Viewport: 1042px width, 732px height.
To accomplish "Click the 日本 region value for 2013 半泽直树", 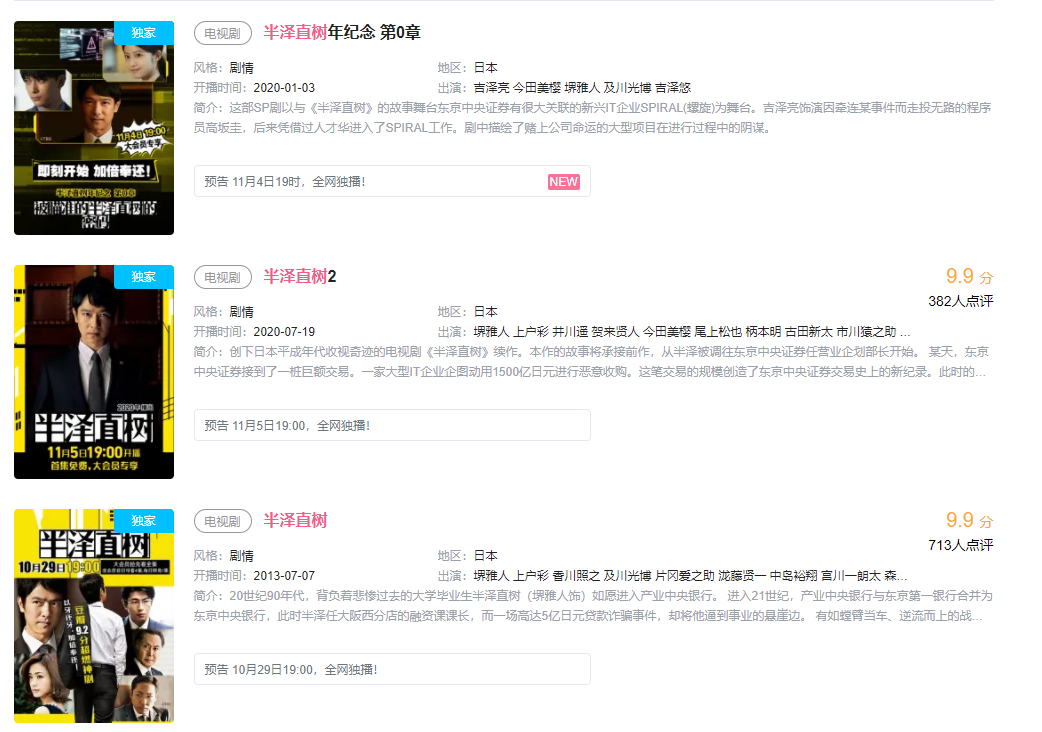I will pos(485,555).
